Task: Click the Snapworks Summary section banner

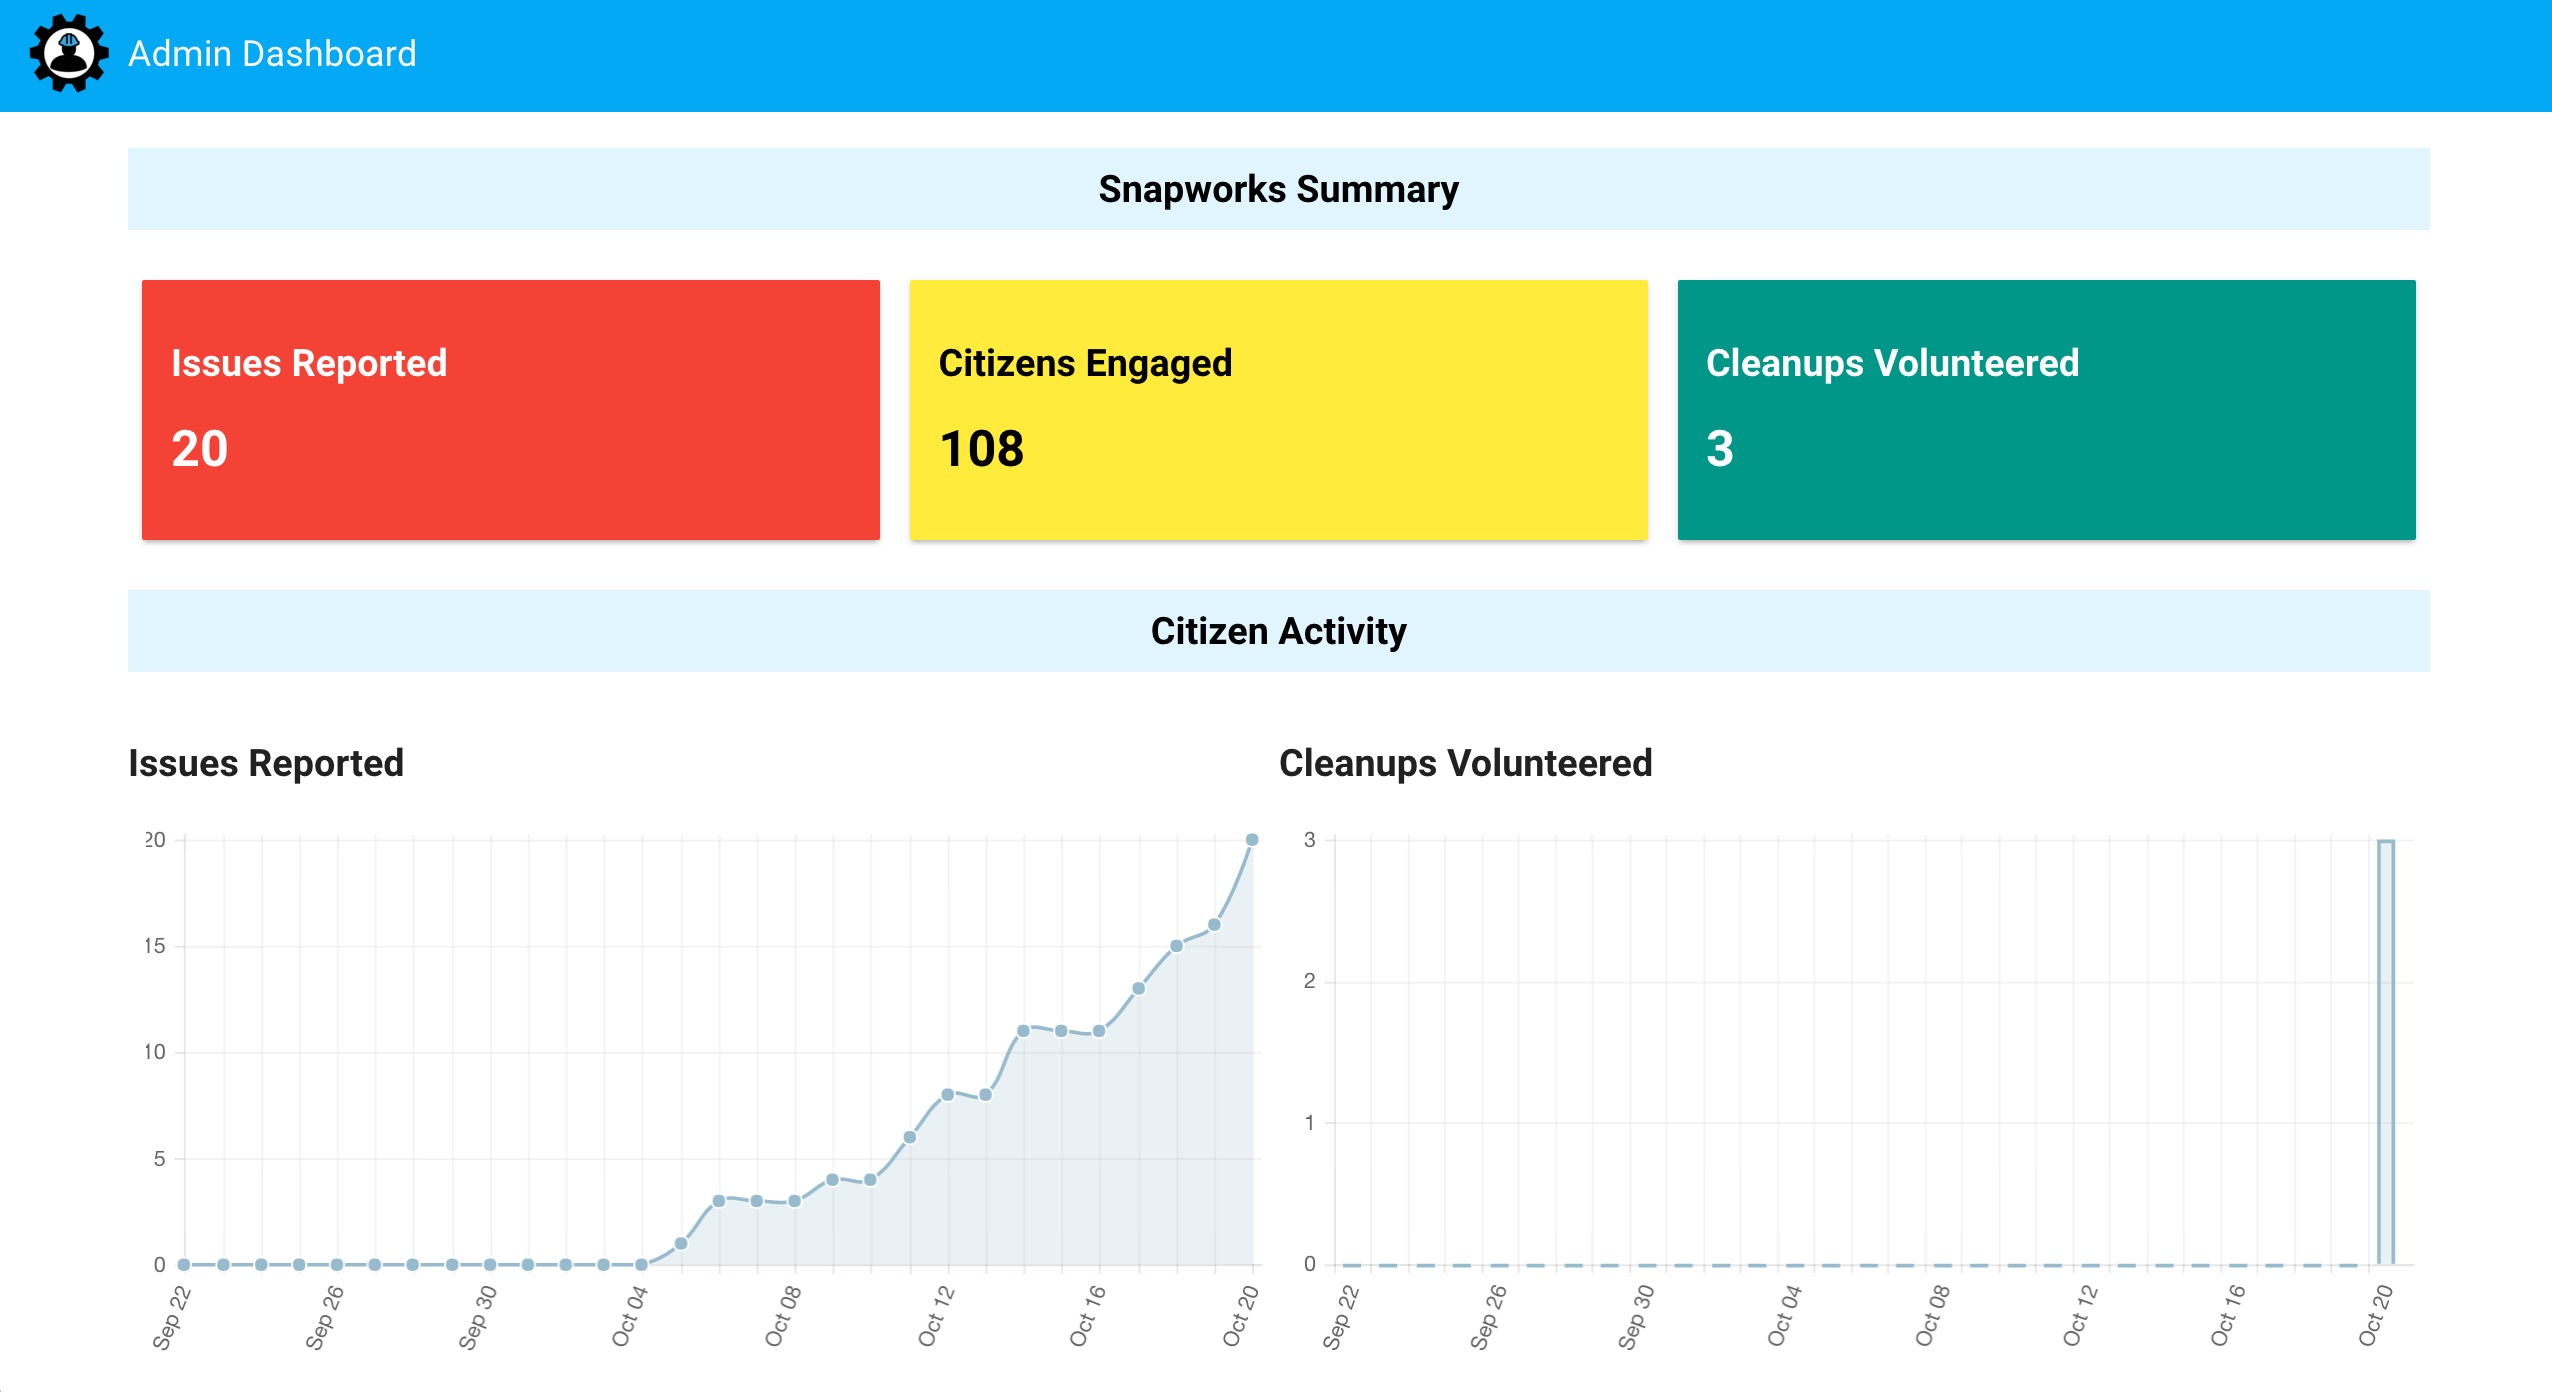Action: coord(1278,189)
